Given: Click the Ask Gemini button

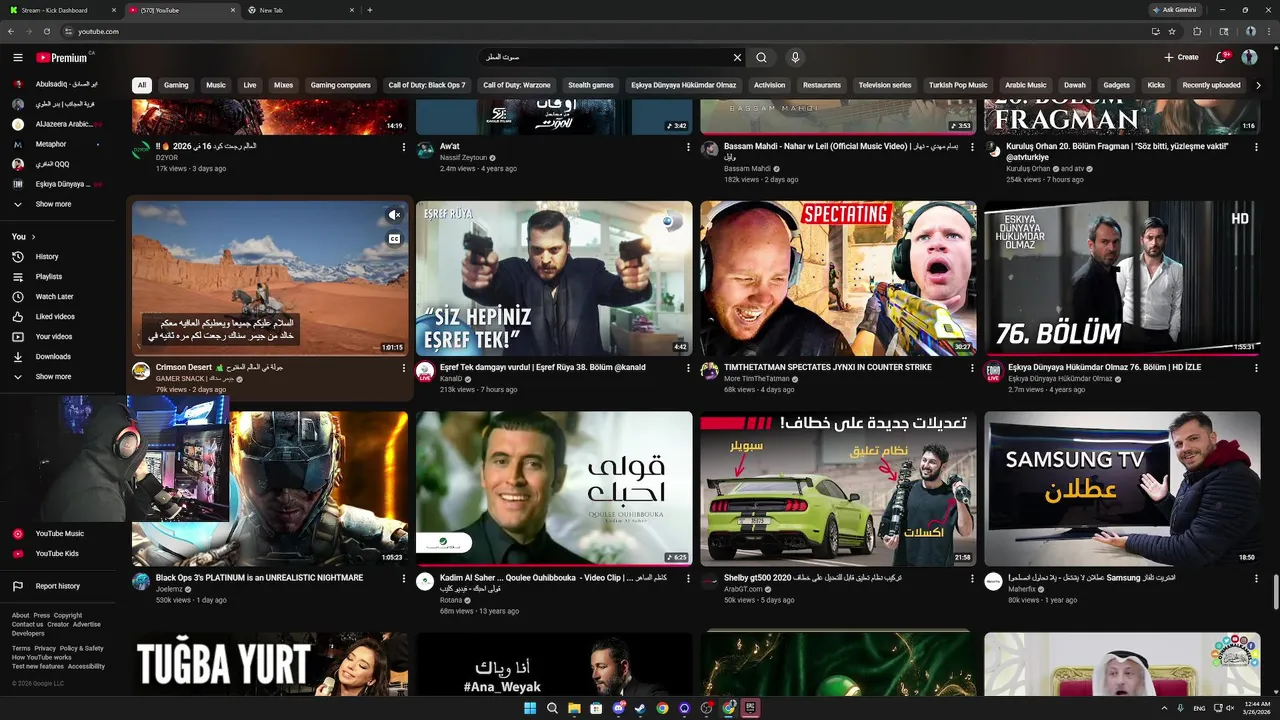Looking at the screenshot, I should click(1174, 10).
